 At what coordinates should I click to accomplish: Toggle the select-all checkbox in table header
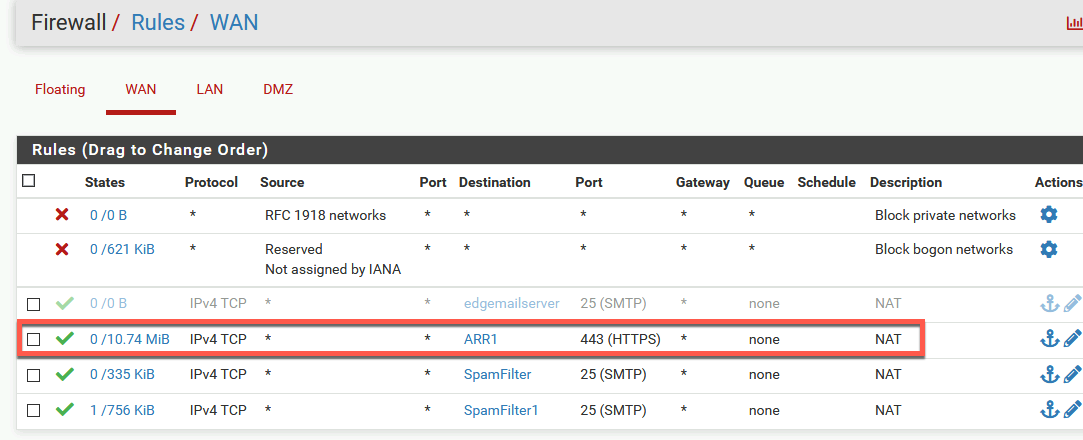pyautogui.click(x=28, y=181)
